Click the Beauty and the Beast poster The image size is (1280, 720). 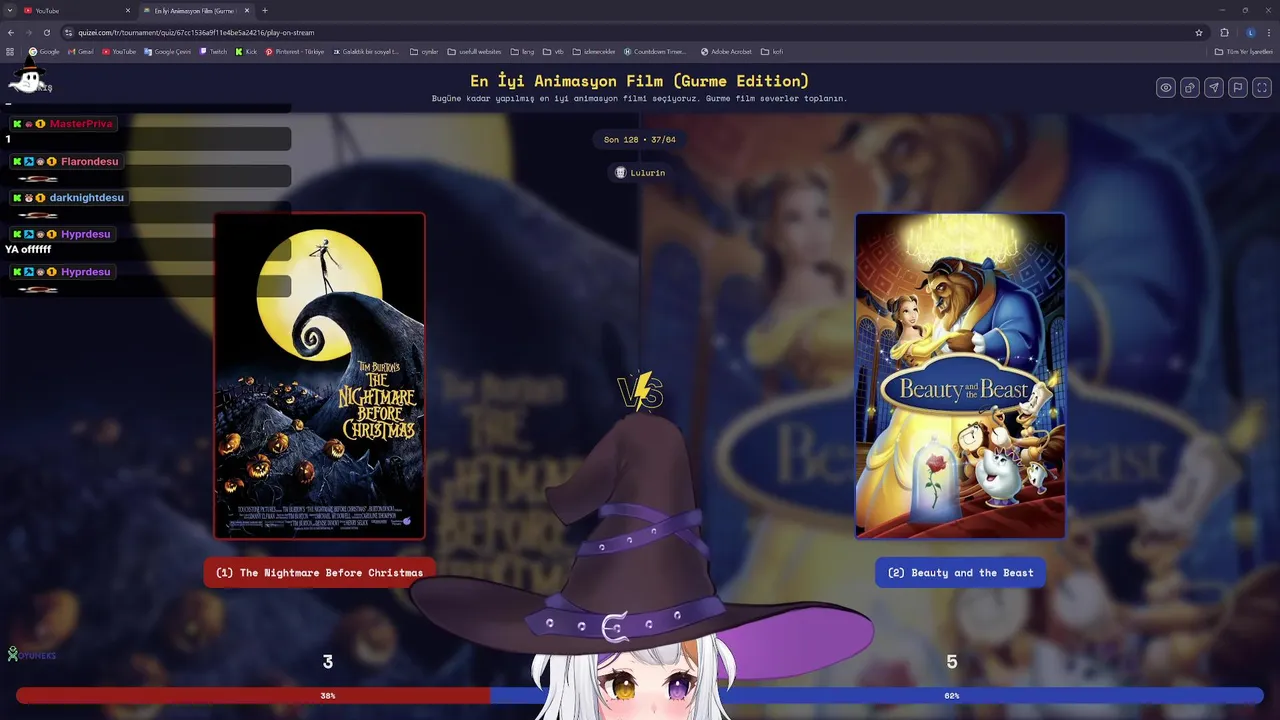coord(960,376)
